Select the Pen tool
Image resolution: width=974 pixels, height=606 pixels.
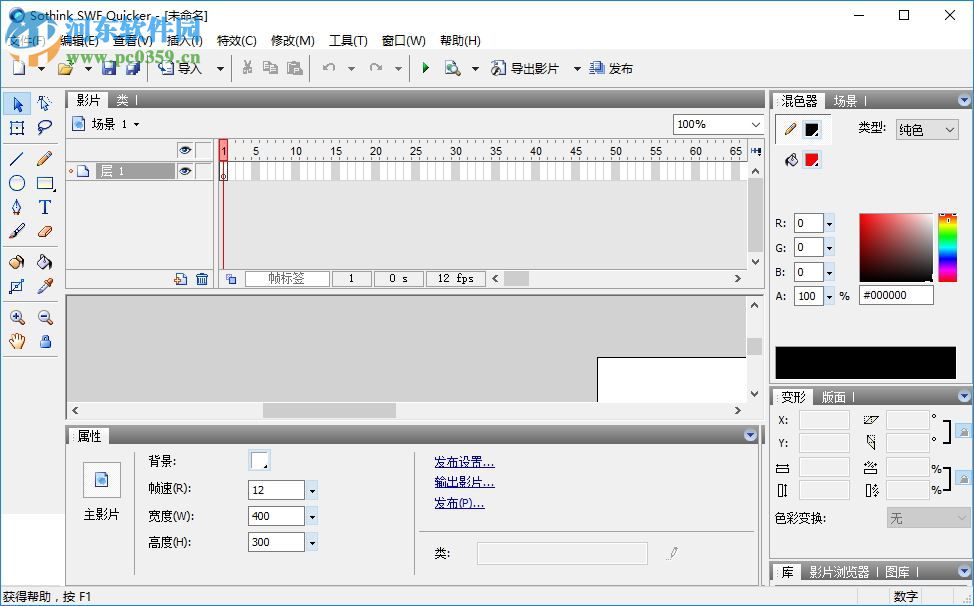click(16, 207)
